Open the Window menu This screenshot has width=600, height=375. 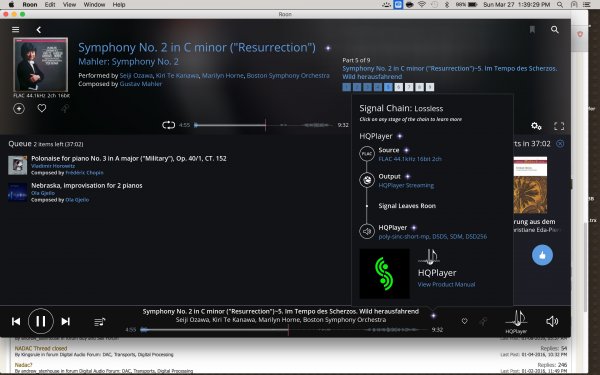point(94,5)
